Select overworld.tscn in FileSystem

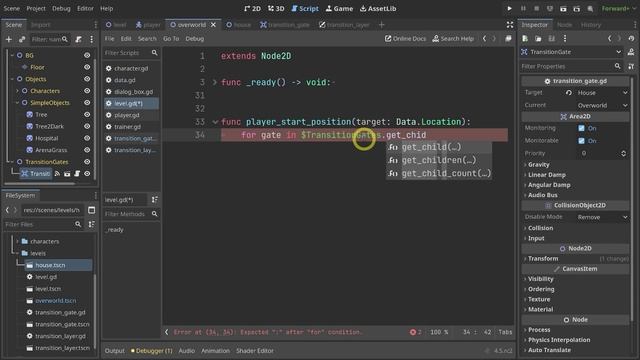point(55,300)
